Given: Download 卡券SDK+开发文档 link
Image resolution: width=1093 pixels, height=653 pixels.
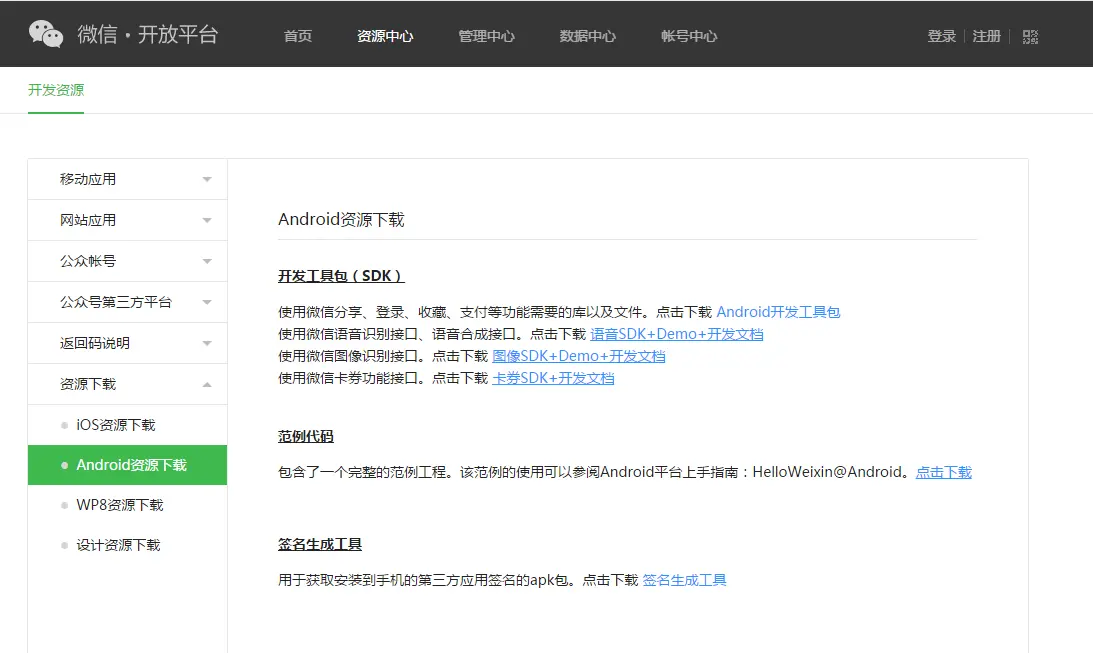Looking at the screenshot, I should (x=553, y=378).
